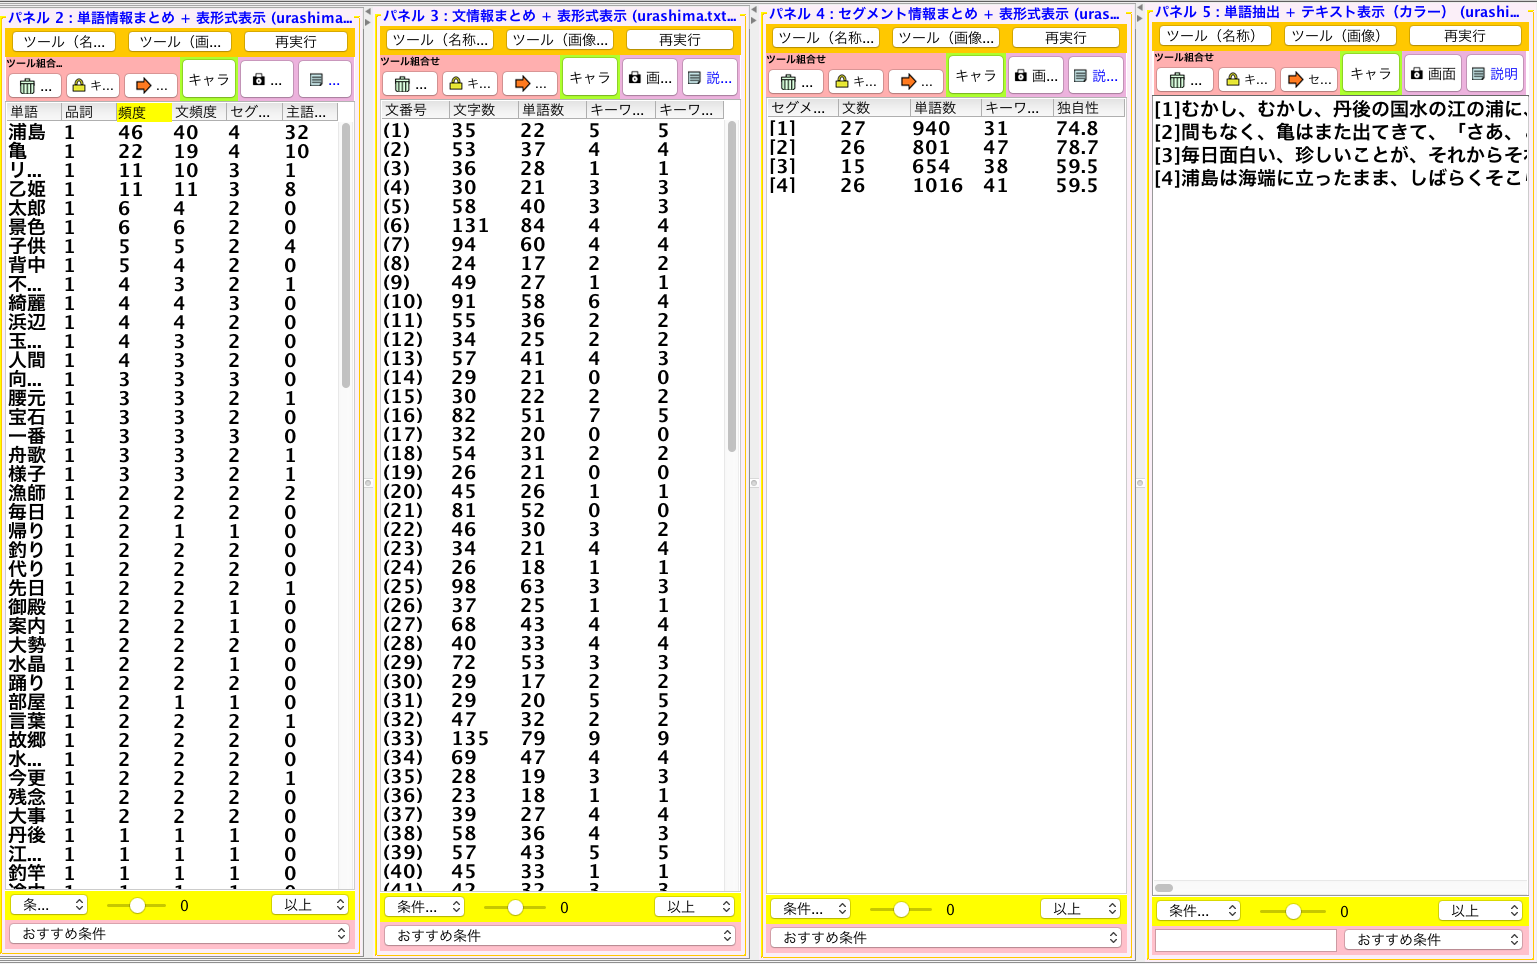Toggle the キャラ button in Panel 5

click(1370, 74)
